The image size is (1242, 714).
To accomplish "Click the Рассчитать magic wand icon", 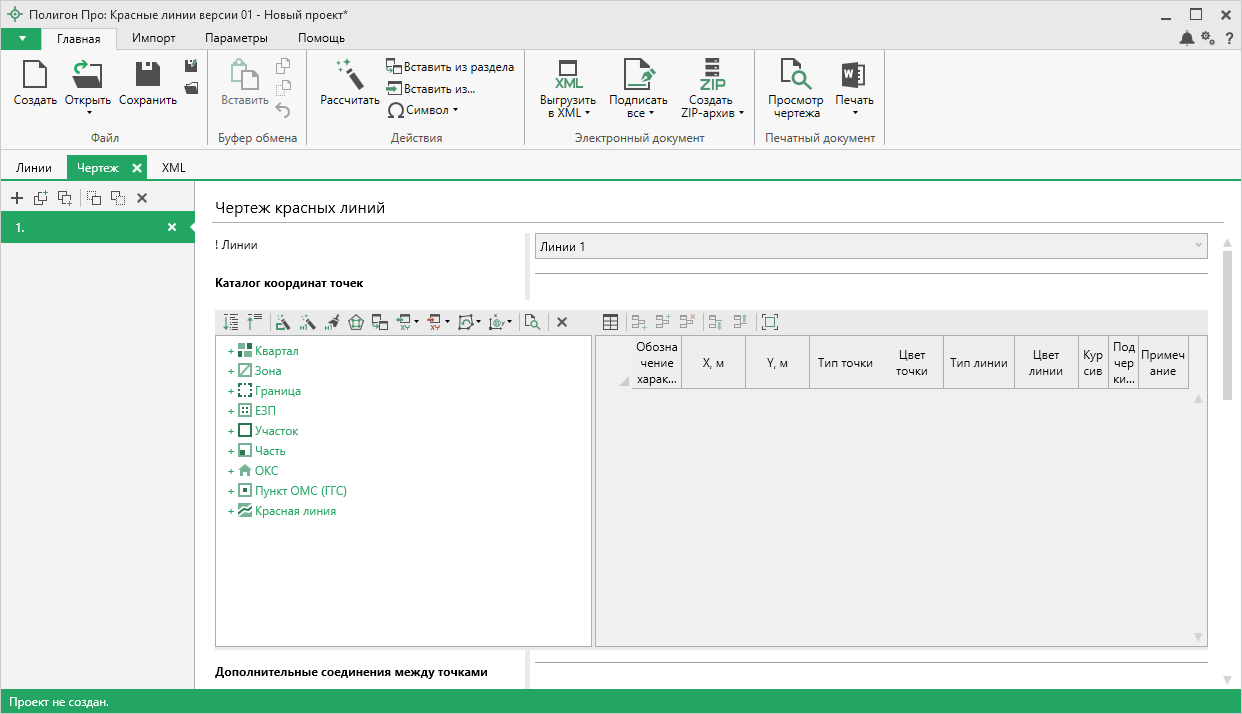I will [x=349, y=74].
